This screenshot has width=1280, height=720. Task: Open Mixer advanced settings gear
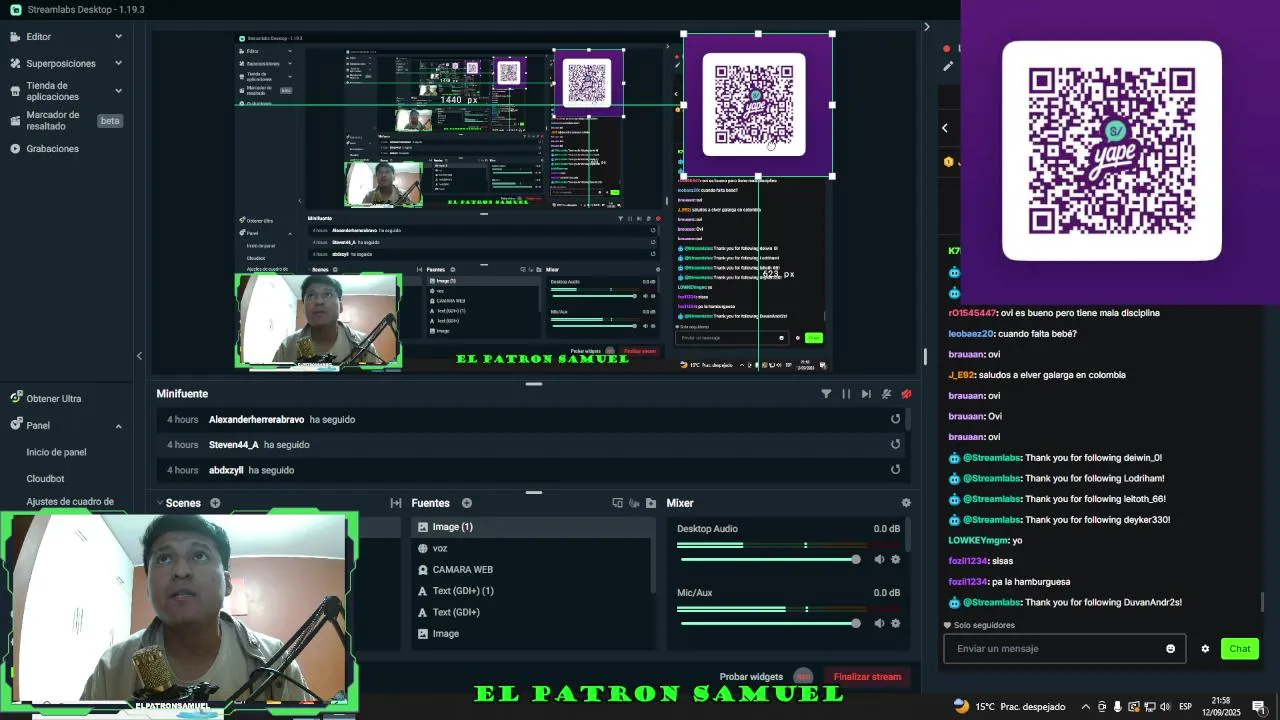pos(906,503)
